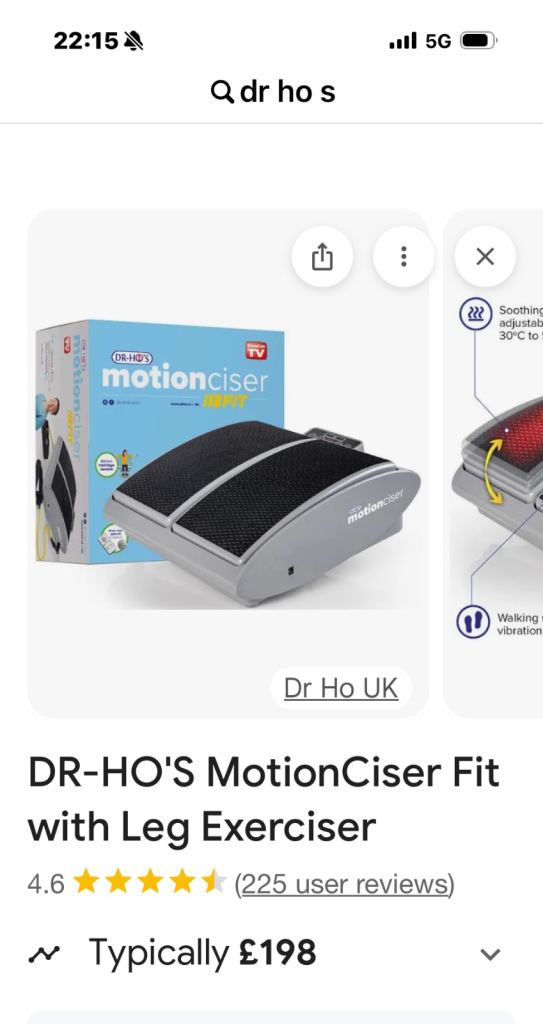The width and height of the screenshot is (543, 1024).
Task: Tap the product title DR-HO'S MotionCiser Fit
Action: [x=263, y=799]
